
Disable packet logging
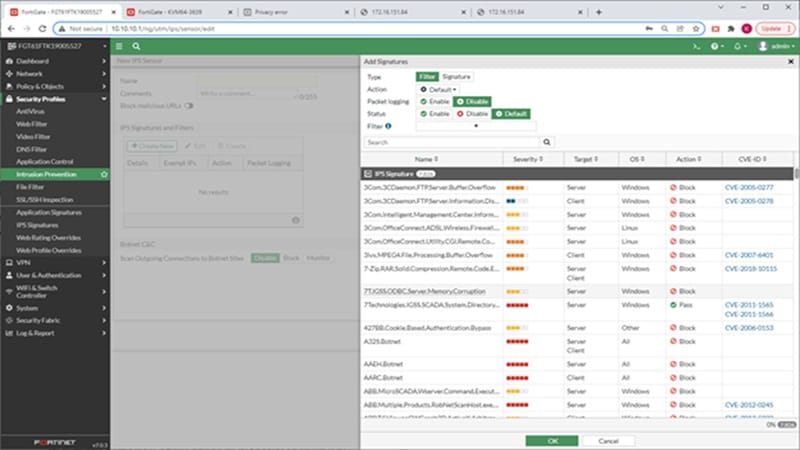click(472, 102)
